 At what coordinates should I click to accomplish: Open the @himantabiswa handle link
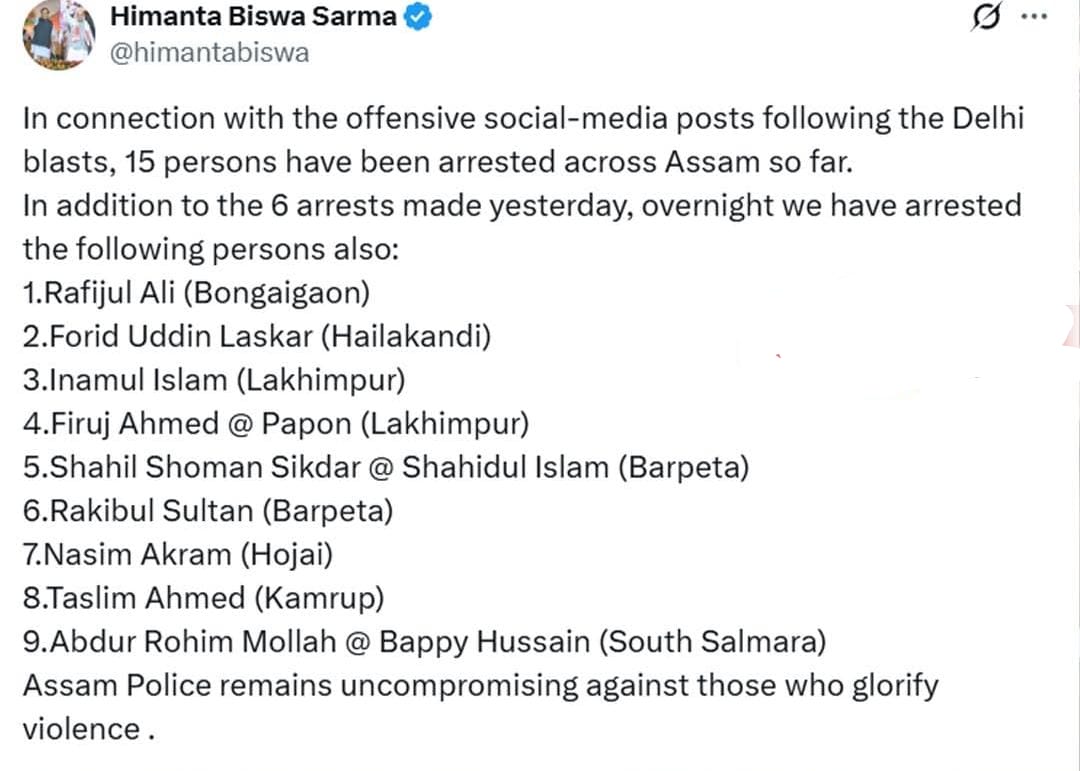click(208, 53)
